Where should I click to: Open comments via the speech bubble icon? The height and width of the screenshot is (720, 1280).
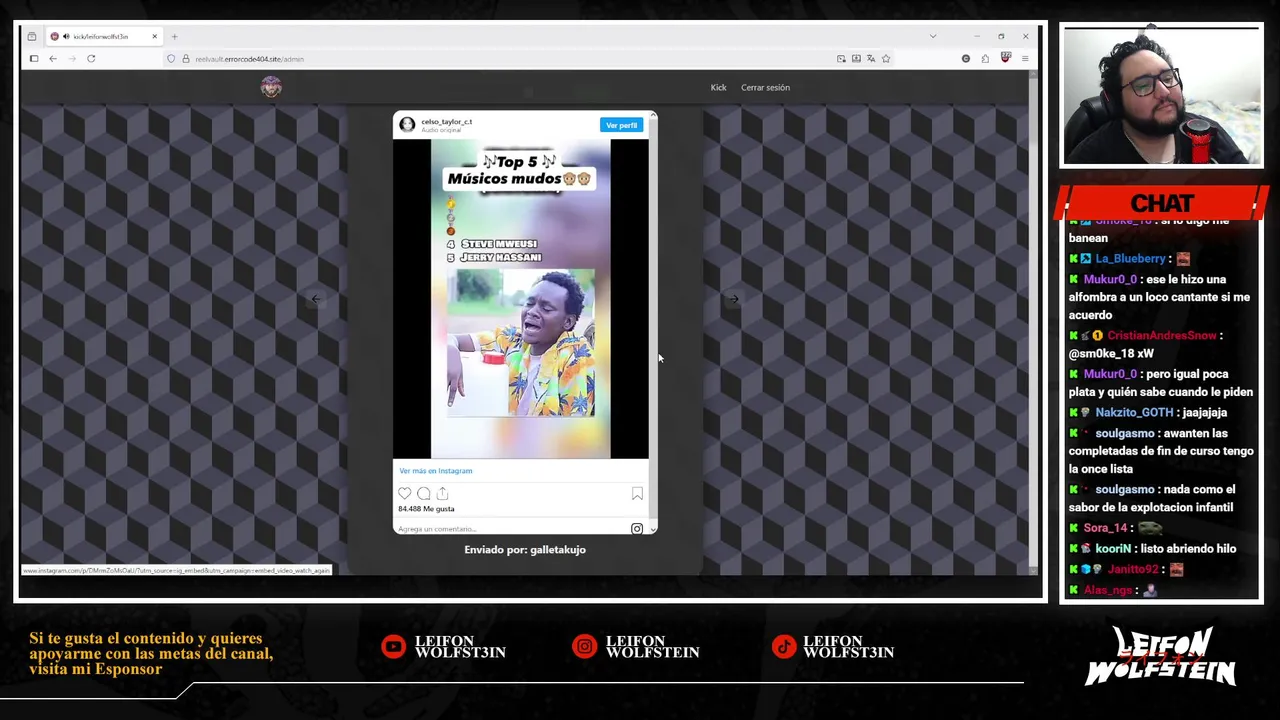pyautogui.click(x=423, y=493)
